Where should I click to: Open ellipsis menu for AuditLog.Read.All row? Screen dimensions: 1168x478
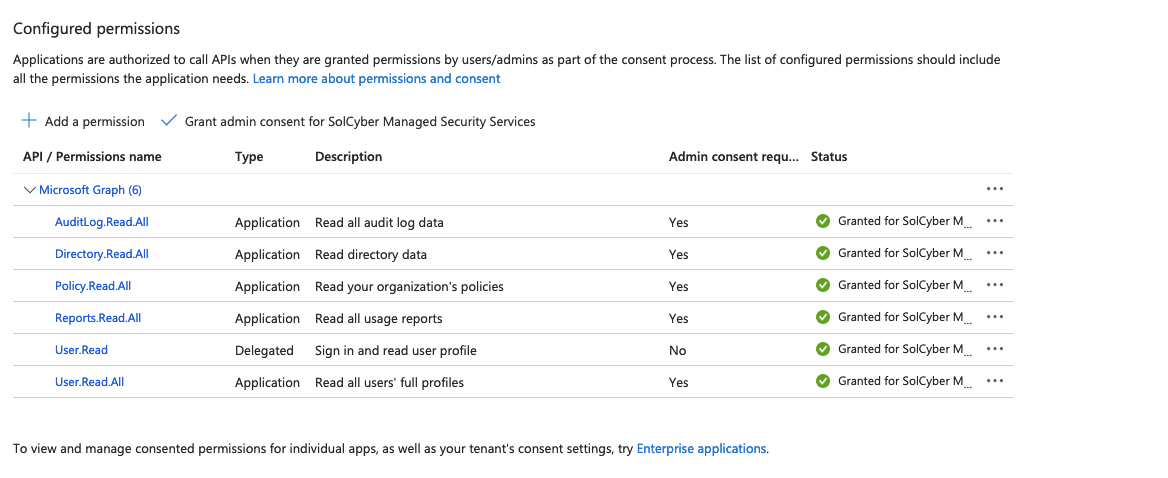click(x=994, y=221)
